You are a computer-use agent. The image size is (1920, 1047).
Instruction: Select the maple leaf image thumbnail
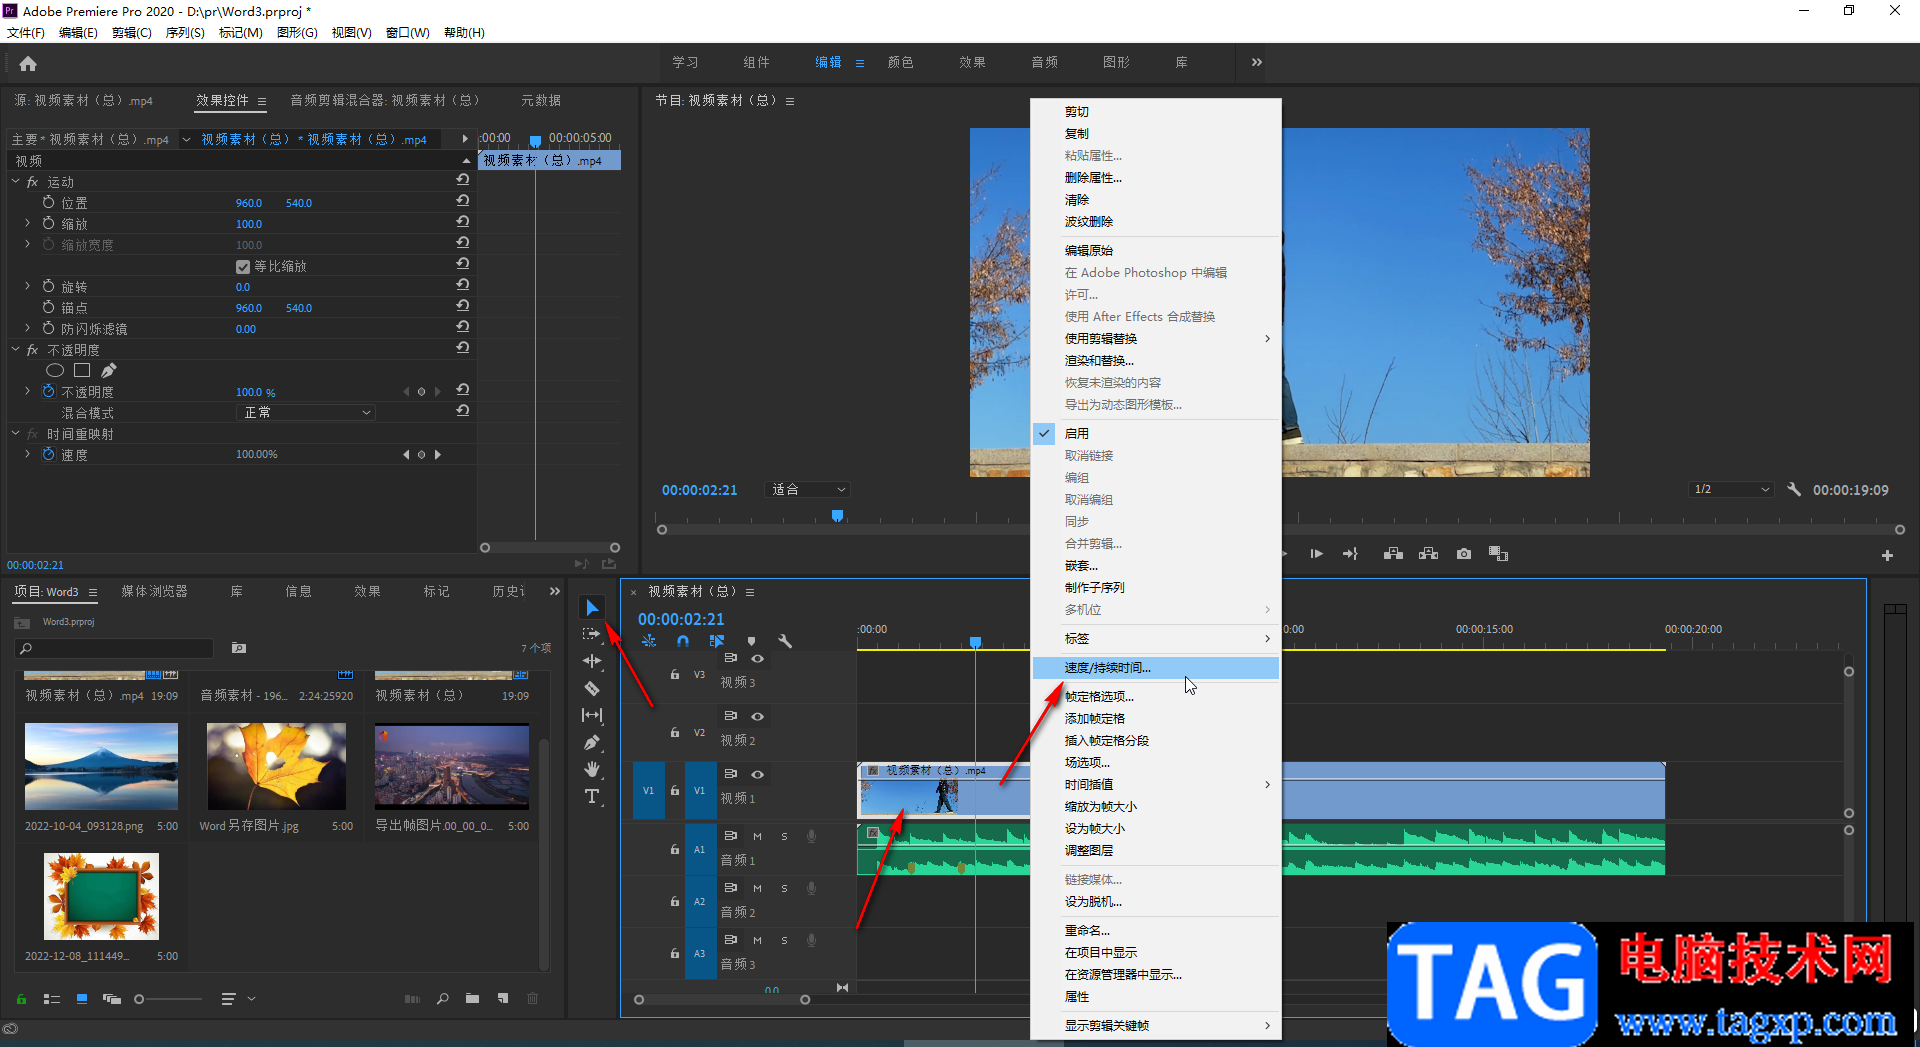pos(276,766)
